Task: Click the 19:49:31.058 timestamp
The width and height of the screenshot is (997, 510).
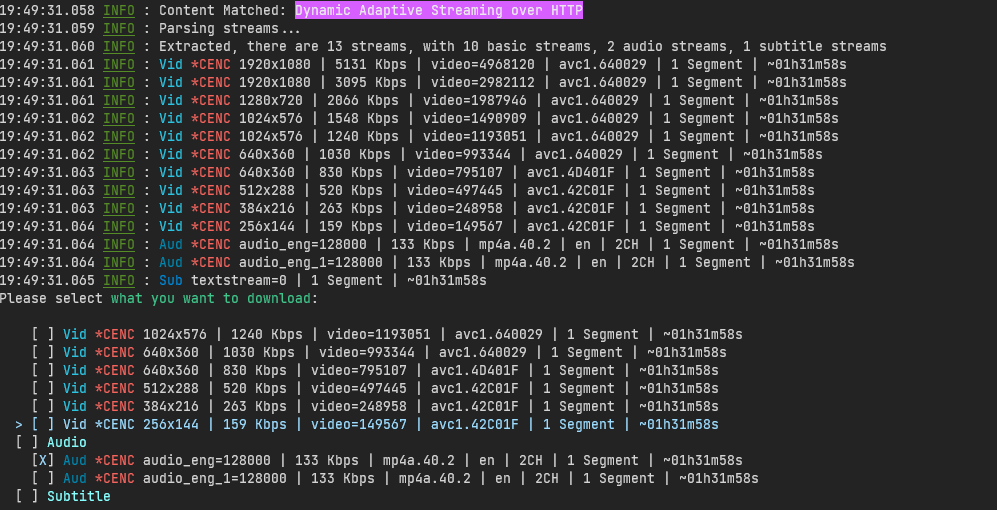Action: tap(47, 11)
